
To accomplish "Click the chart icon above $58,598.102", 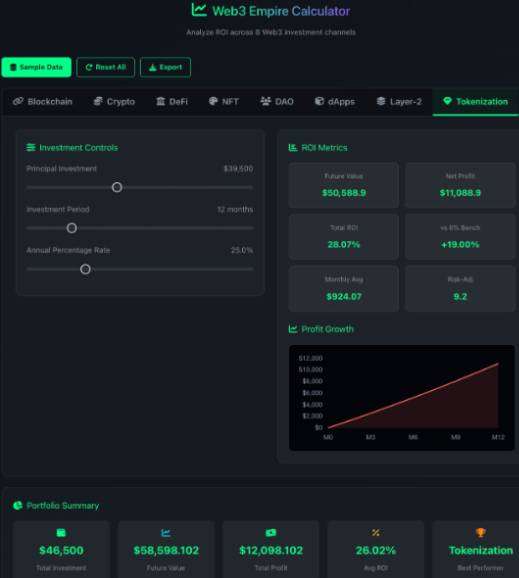I will pos(166,533).
